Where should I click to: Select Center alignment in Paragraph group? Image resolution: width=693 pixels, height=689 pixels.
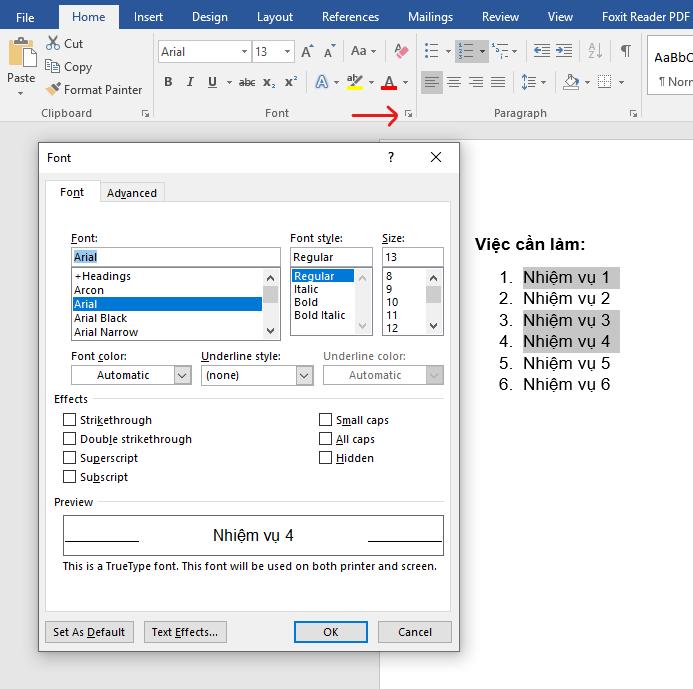(454, 82)
